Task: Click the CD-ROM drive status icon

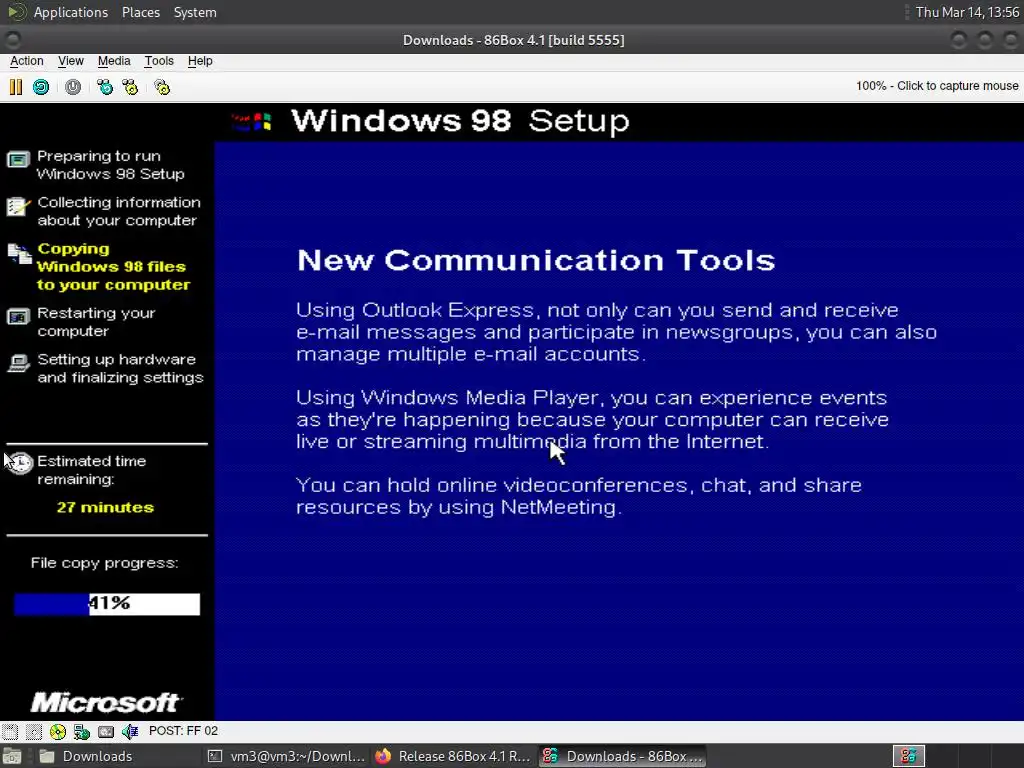Action: tap(57, 731)
